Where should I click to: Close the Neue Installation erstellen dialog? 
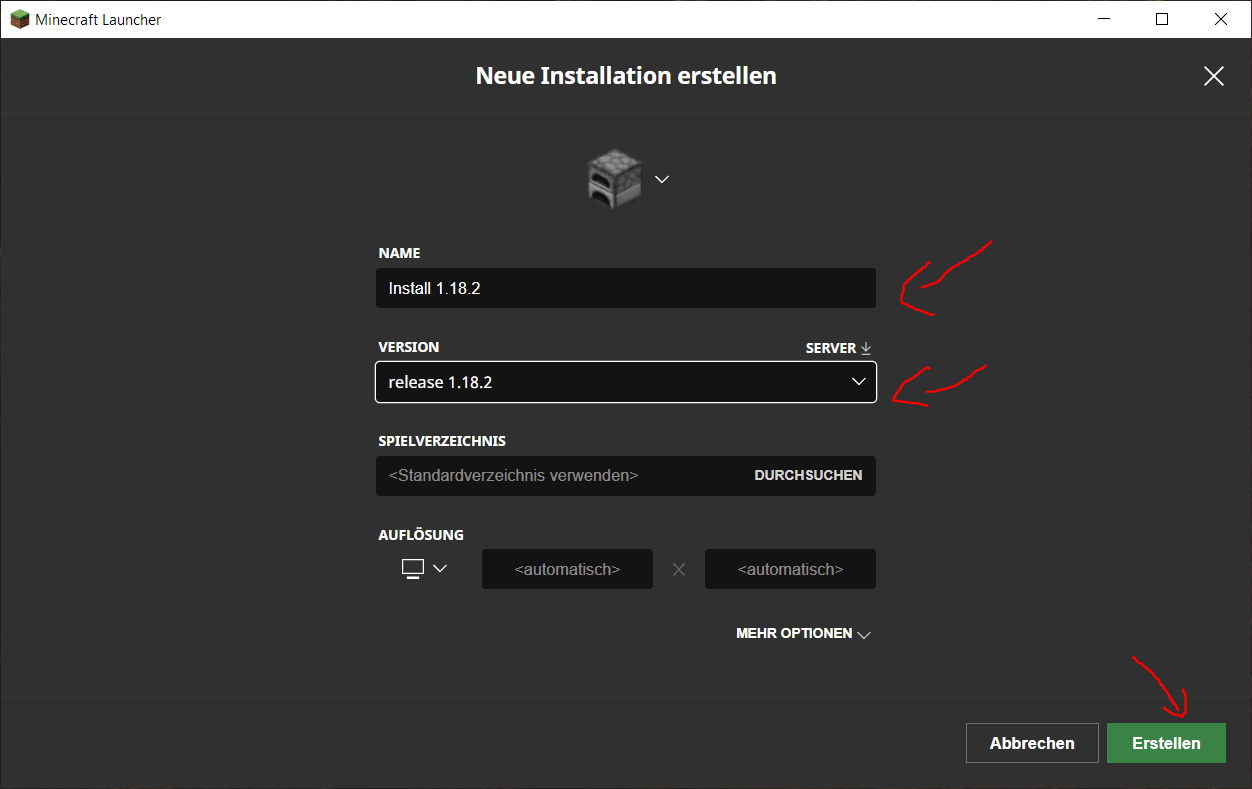coord(1214,76)
